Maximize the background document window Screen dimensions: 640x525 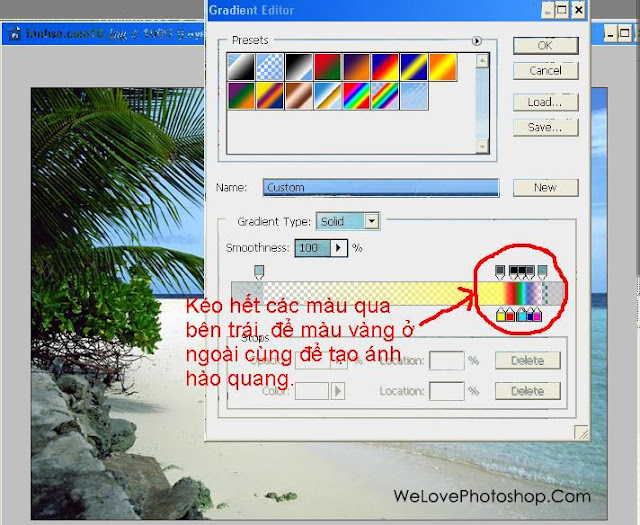[624, 34]
